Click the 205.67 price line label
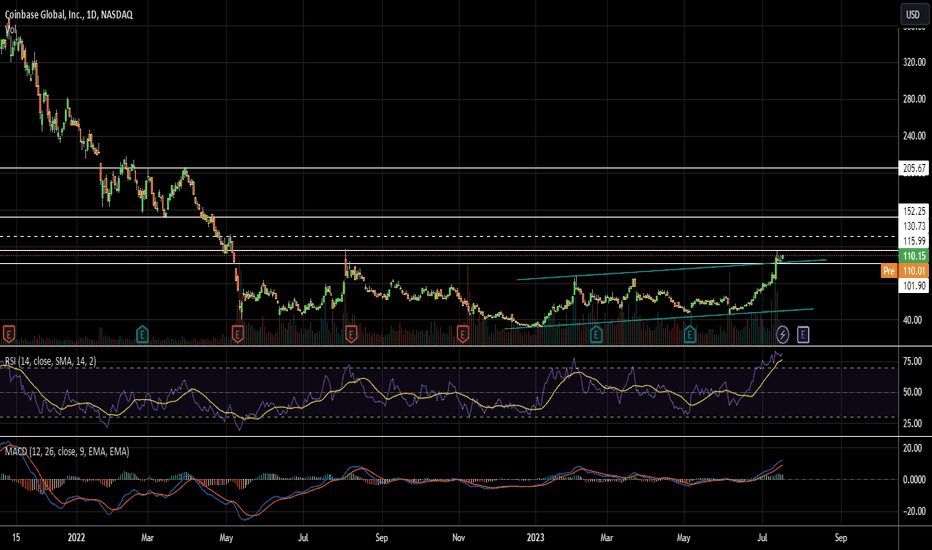Image resolution: width=932 pixels, height=550 pixels. 914,168
